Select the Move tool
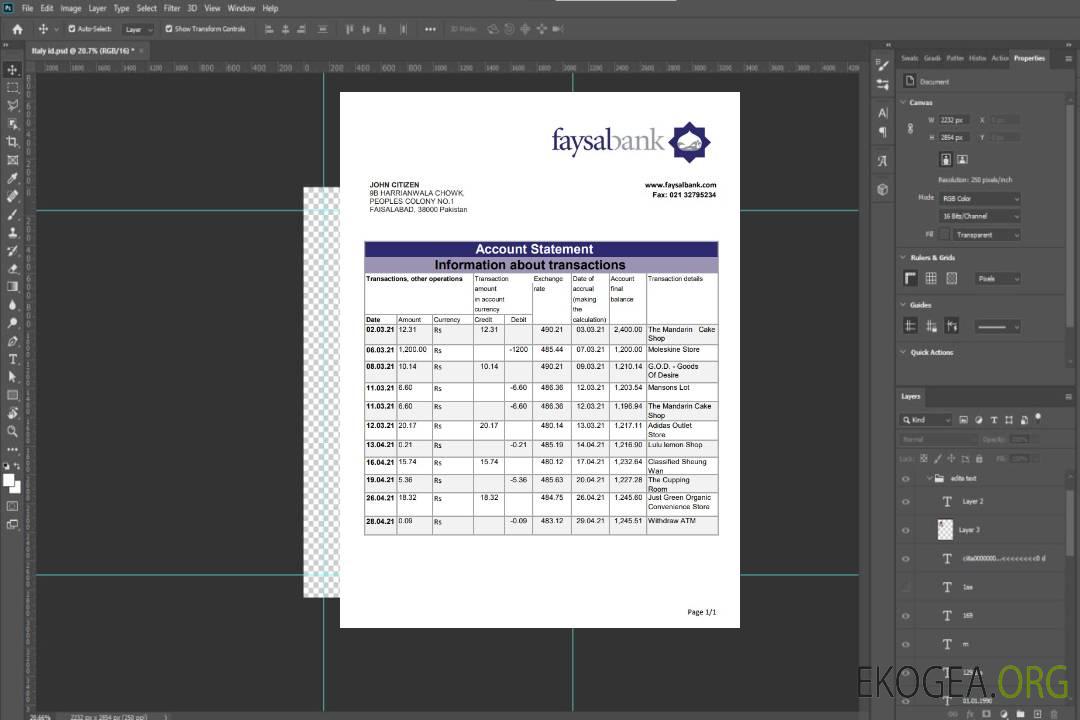This screenshot has height=720, width=1080. [x=12, y=70]
